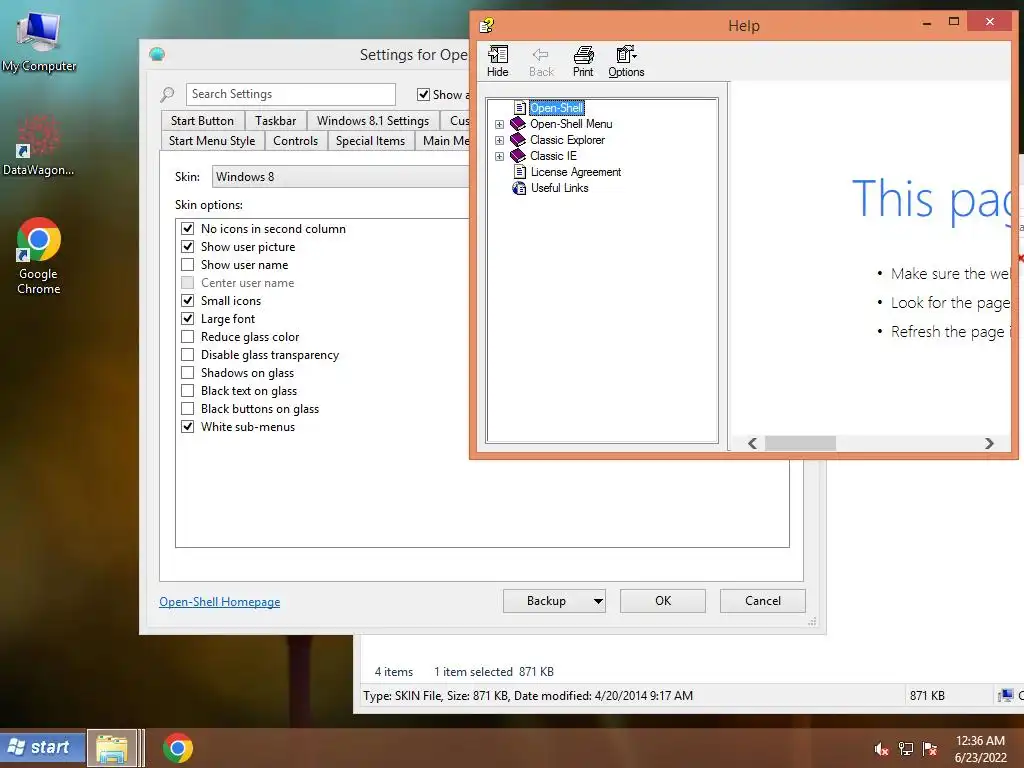1024x768 pixels.
Task: Click the Classic IE book icon
Action: tap(518, 155)
